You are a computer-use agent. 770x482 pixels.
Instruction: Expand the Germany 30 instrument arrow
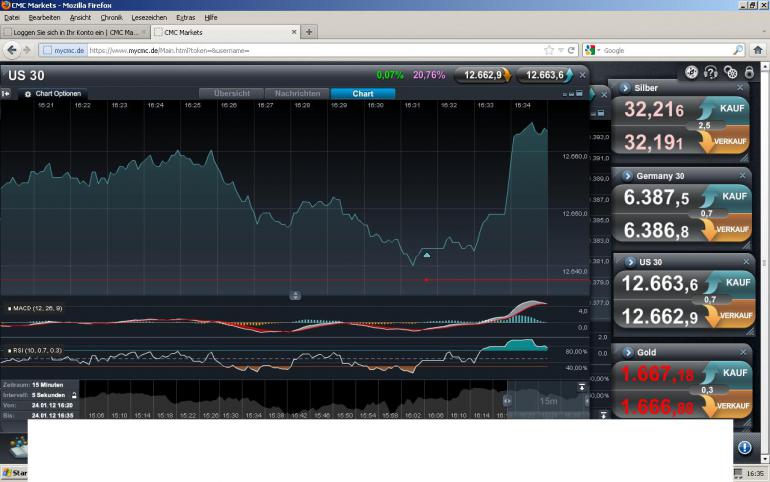click(x=627, y=176)
